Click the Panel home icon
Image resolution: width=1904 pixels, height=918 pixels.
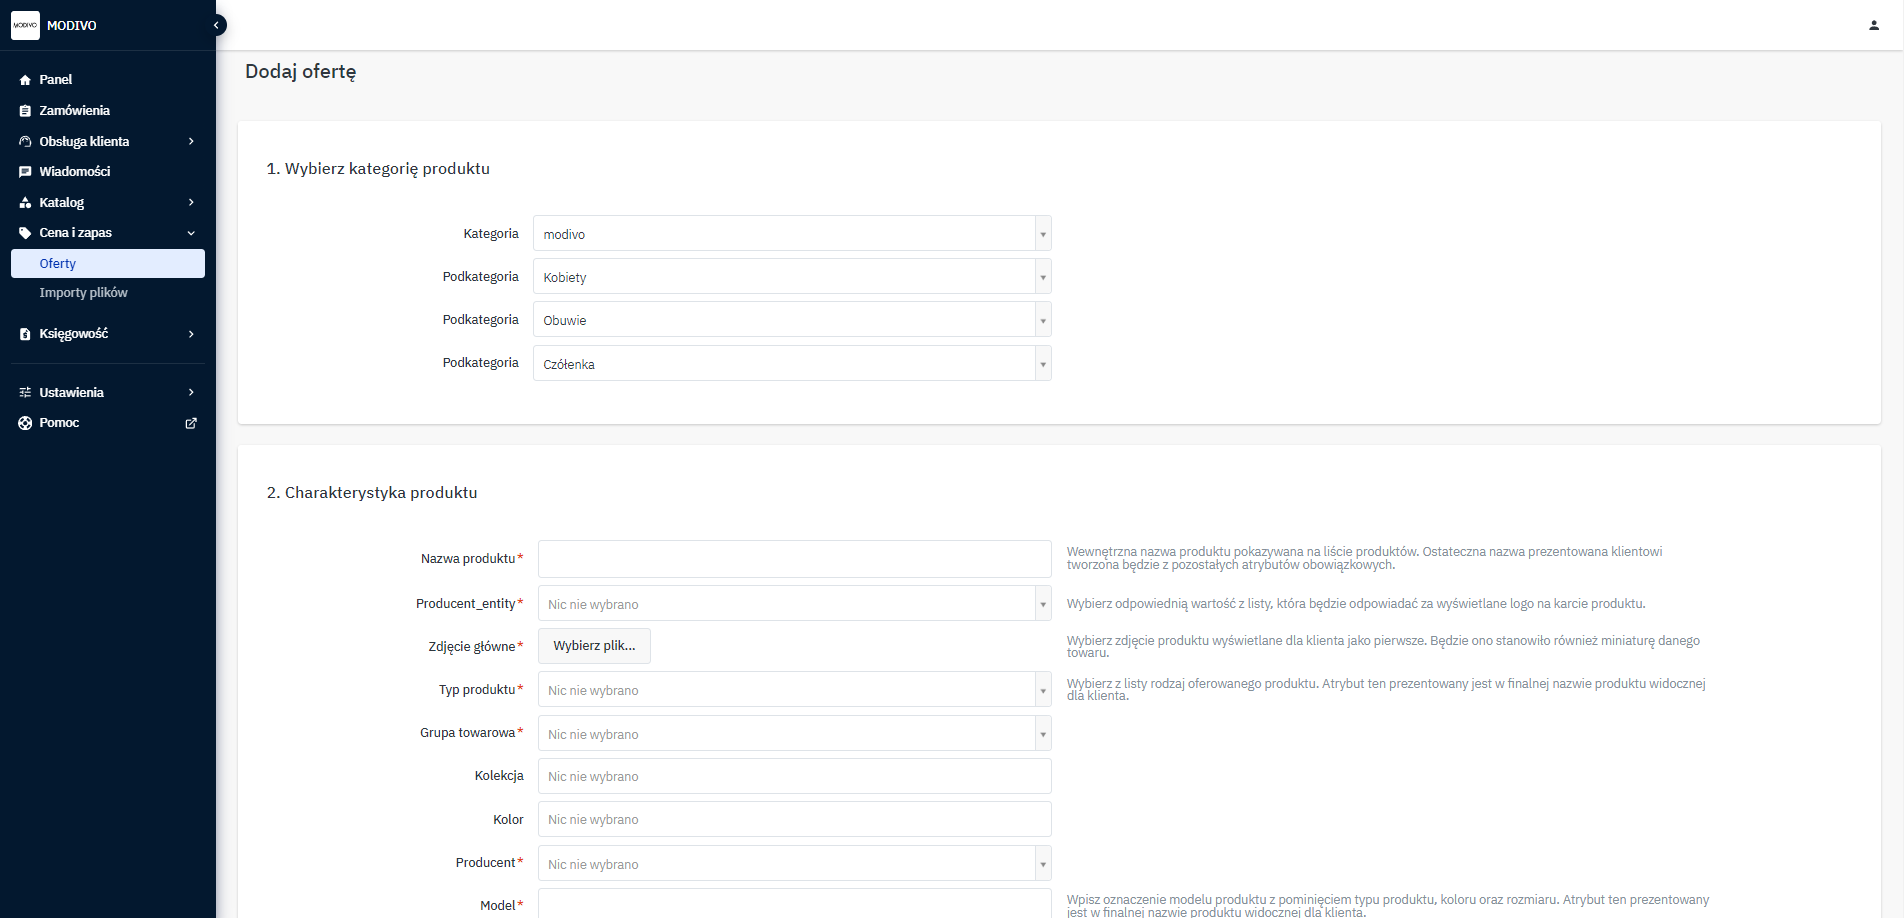coord(25,80)
